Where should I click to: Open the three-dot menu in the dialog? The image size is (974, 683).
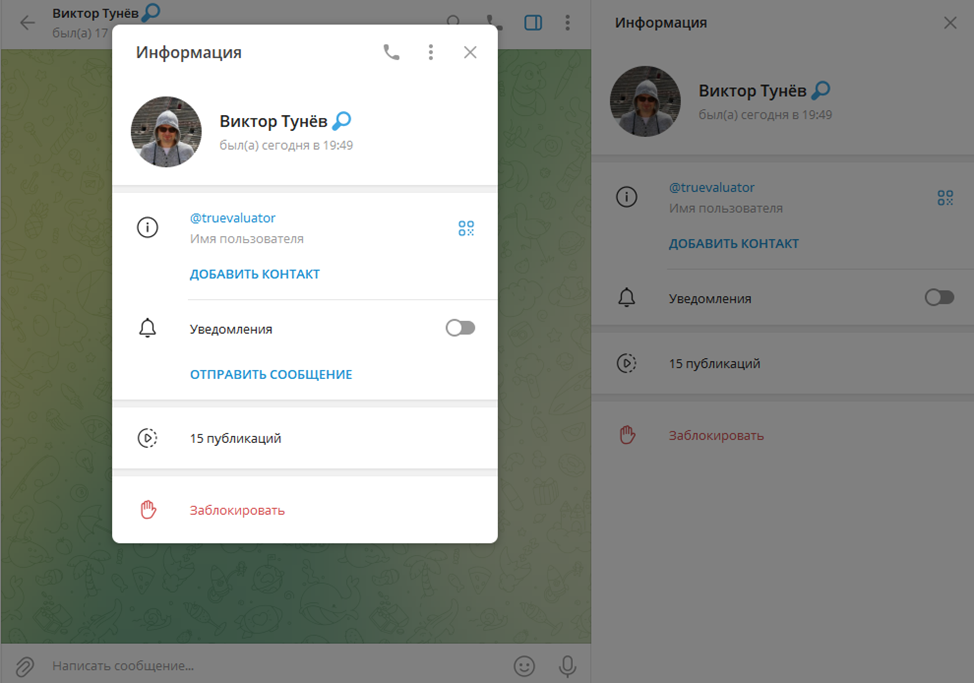[x=430, y=52]
